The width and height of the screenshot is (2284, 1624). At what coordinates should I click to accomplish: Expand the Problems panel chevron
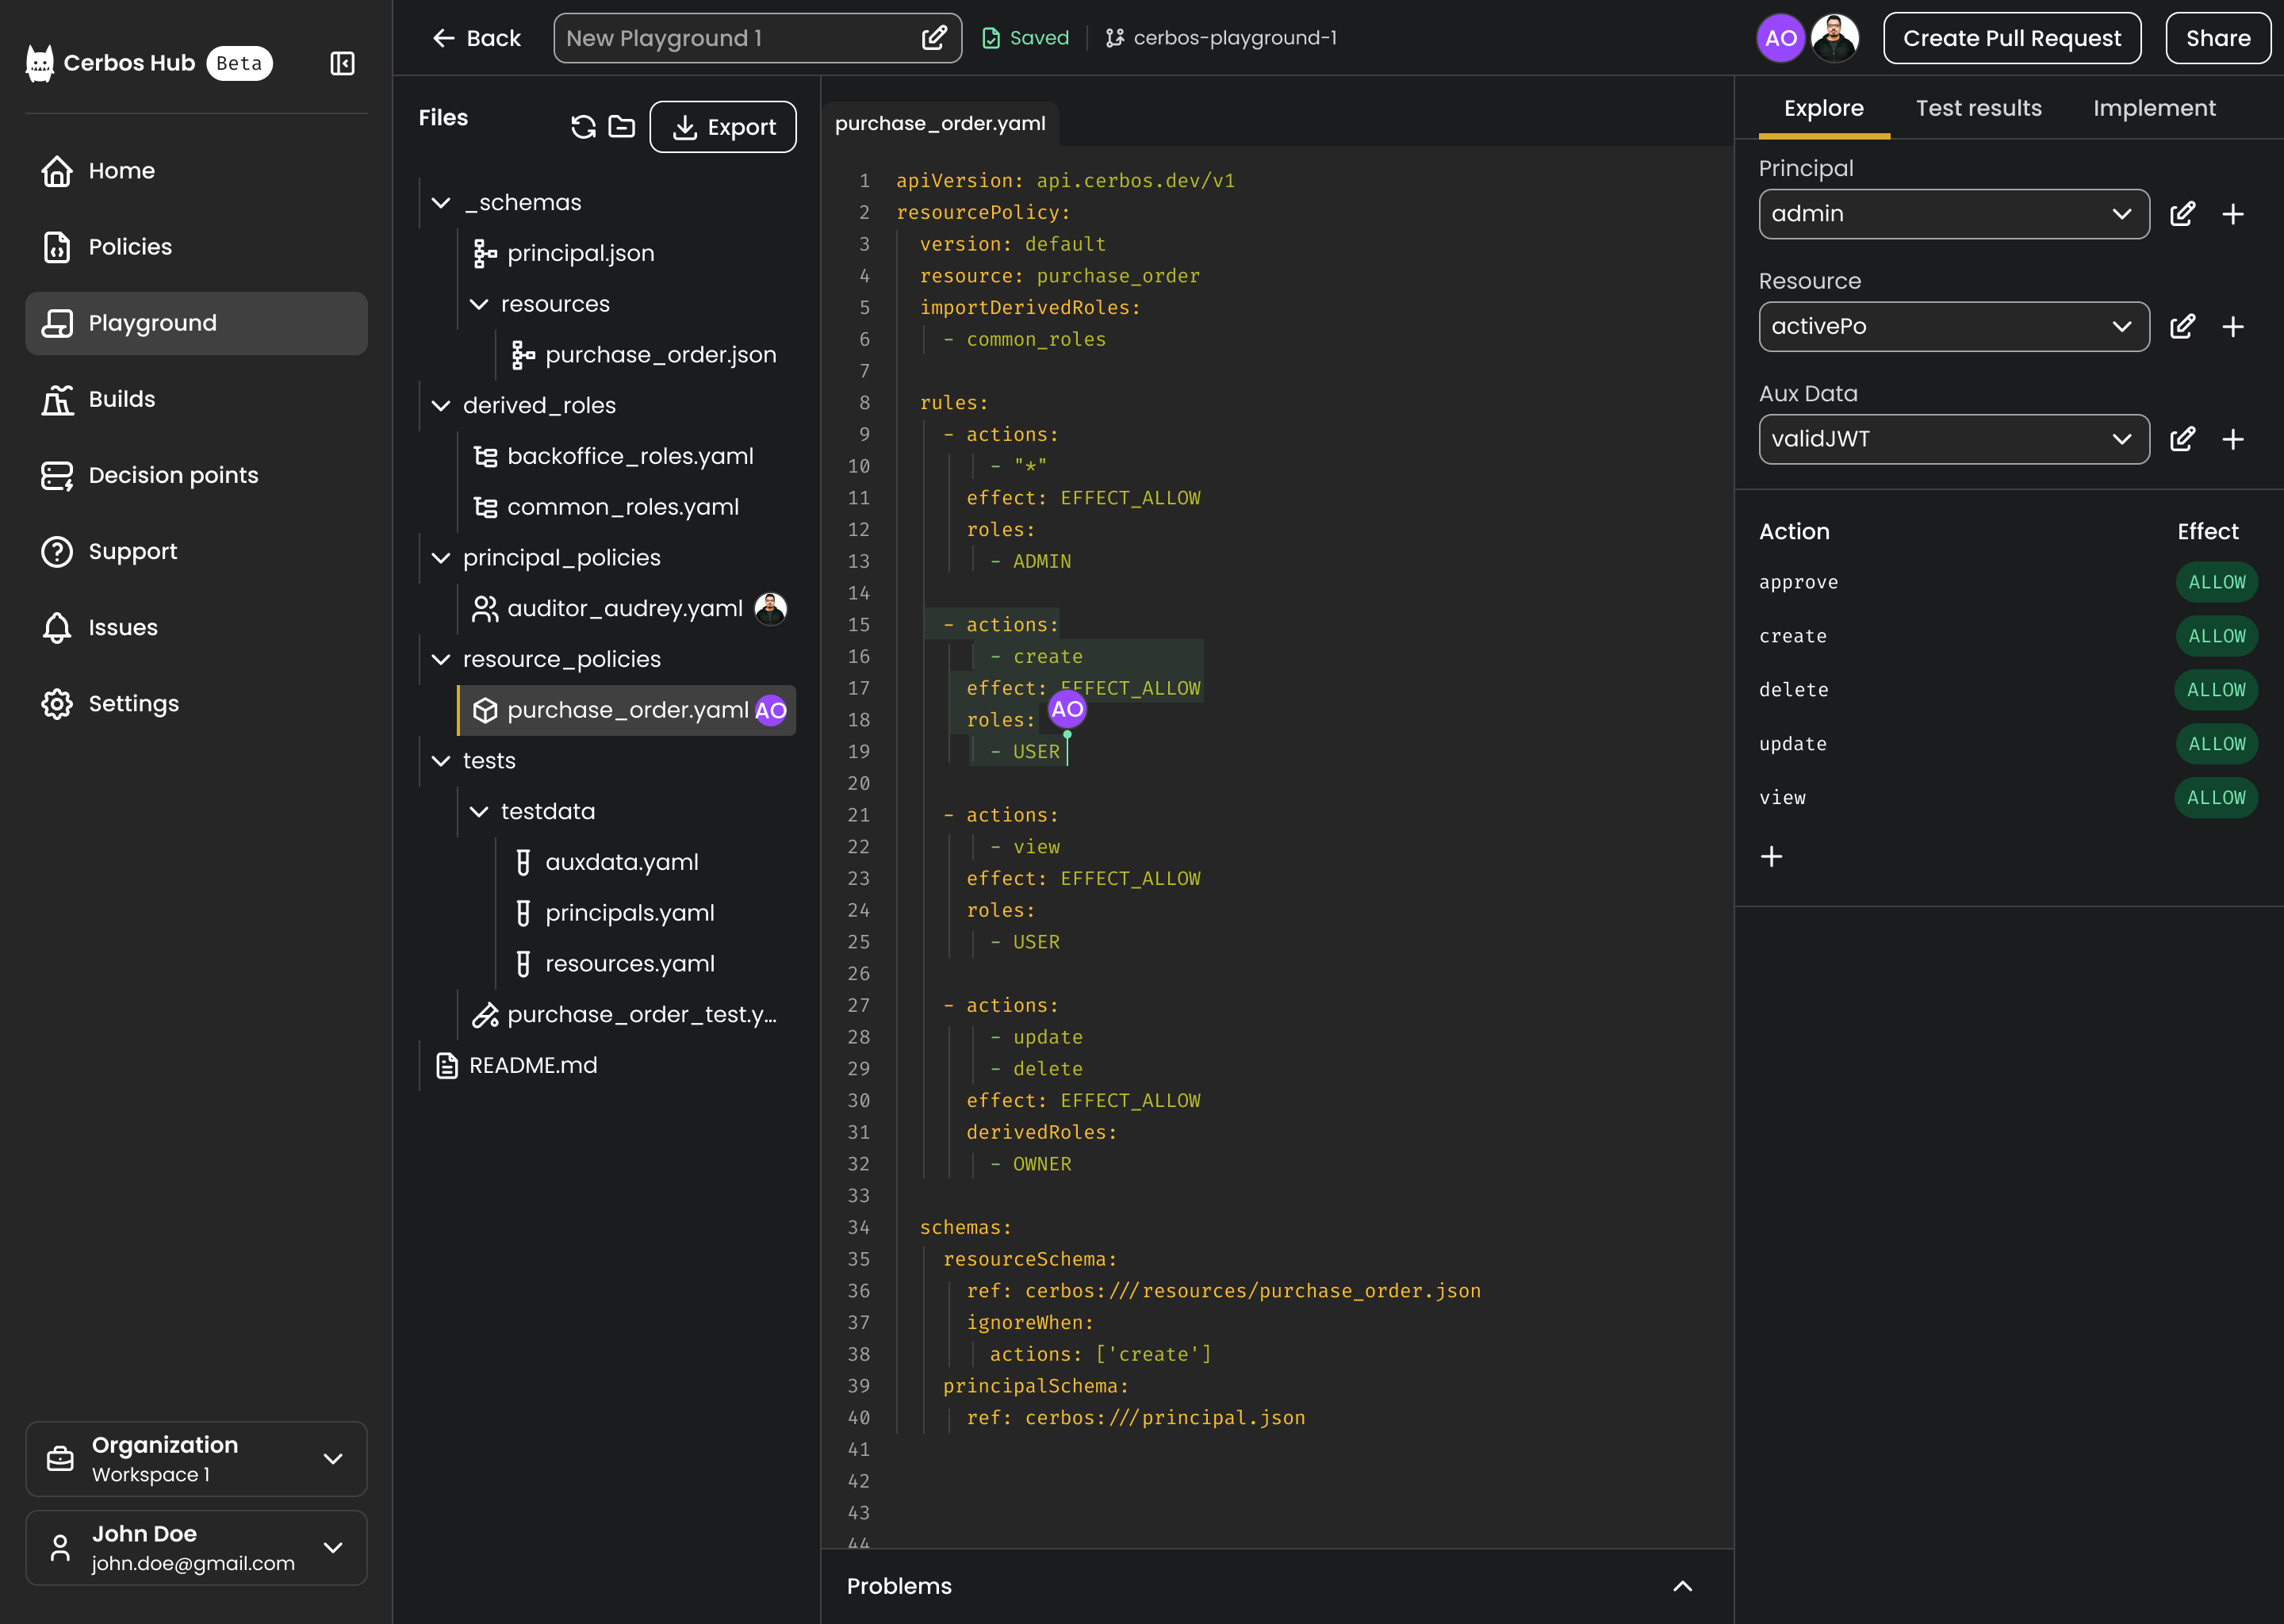pyautogui.click(x=1682, y=1586)
